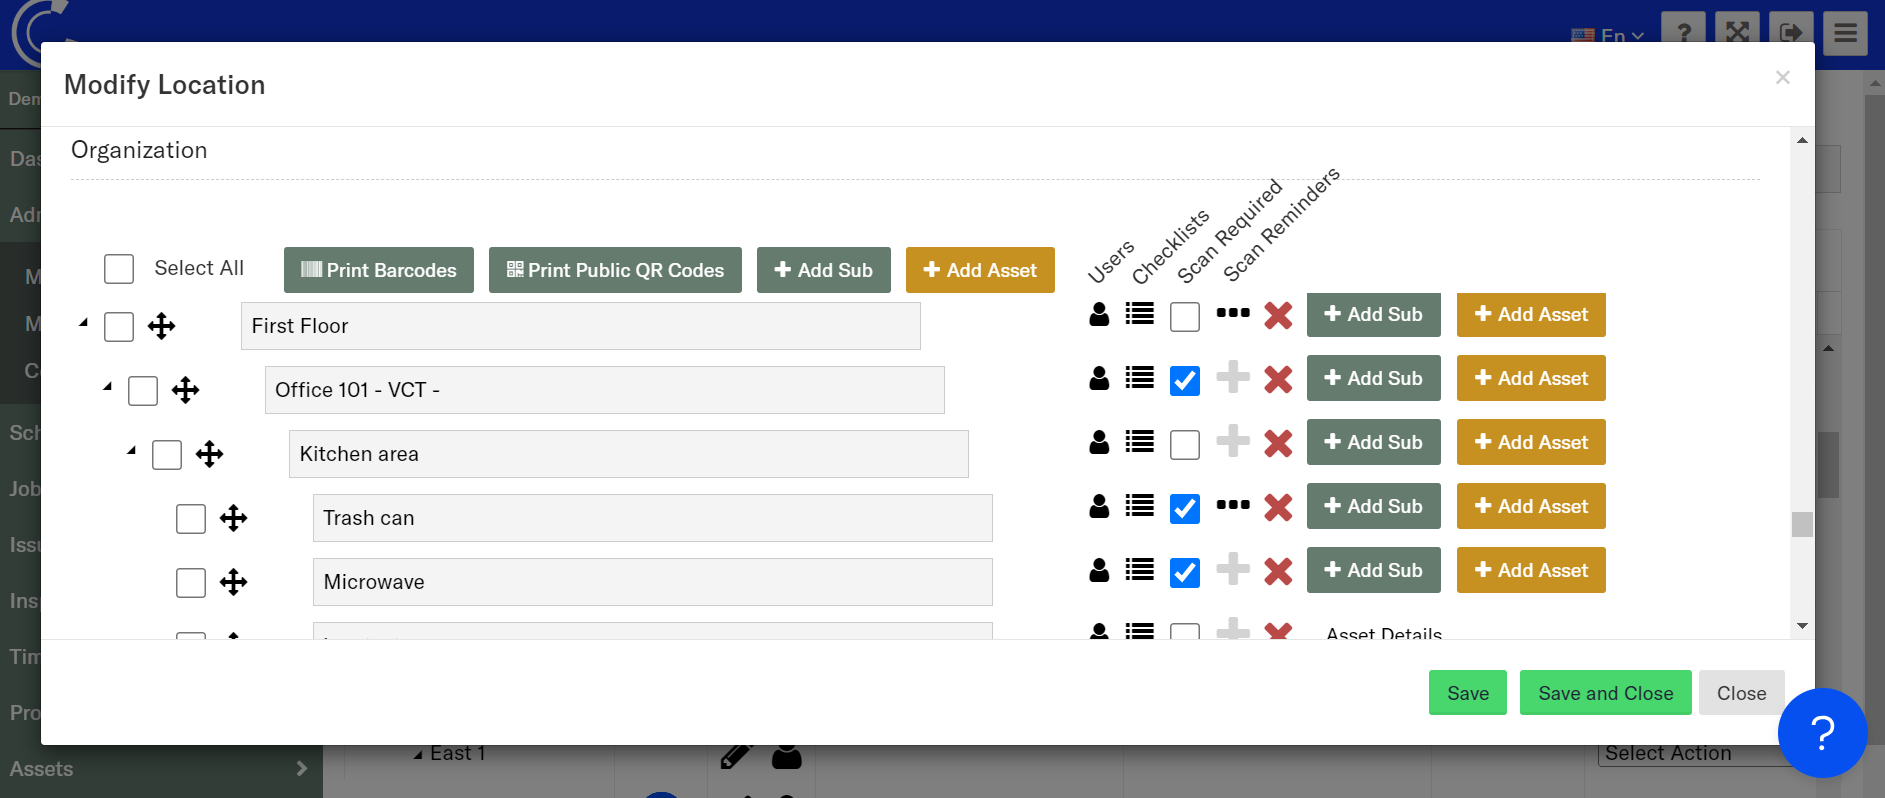
Task: Click the move handle beside Microwave
Action: click(233, 582)
